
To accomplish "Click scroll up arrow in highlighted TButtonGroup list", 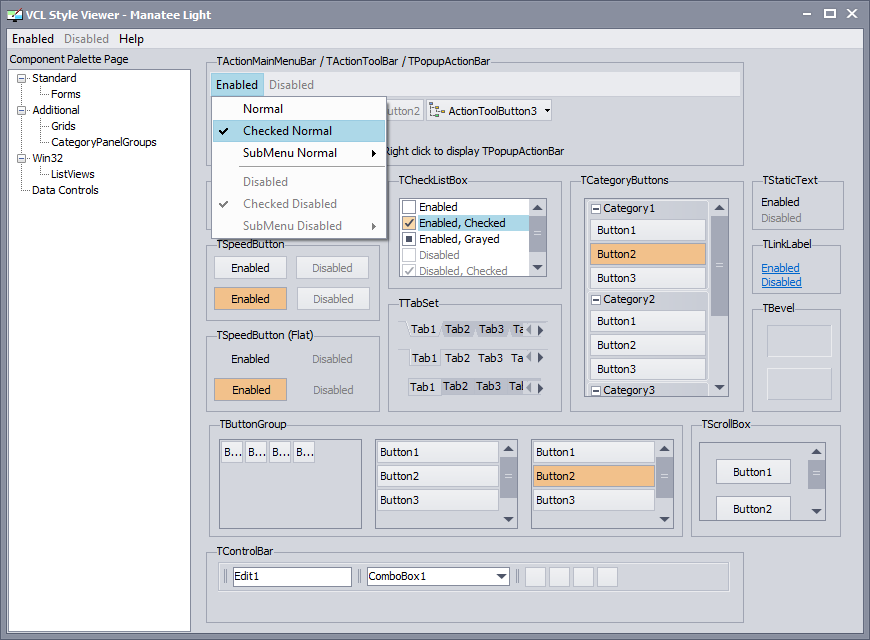I will 664,448.
